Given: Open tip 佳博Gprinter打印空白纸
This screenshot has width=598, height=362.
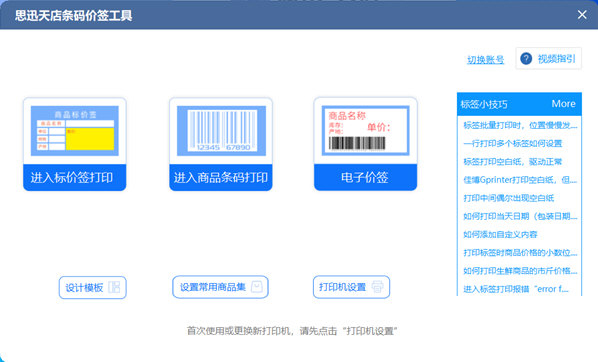Looking at the screenshot, I should [x=520, y=180].
